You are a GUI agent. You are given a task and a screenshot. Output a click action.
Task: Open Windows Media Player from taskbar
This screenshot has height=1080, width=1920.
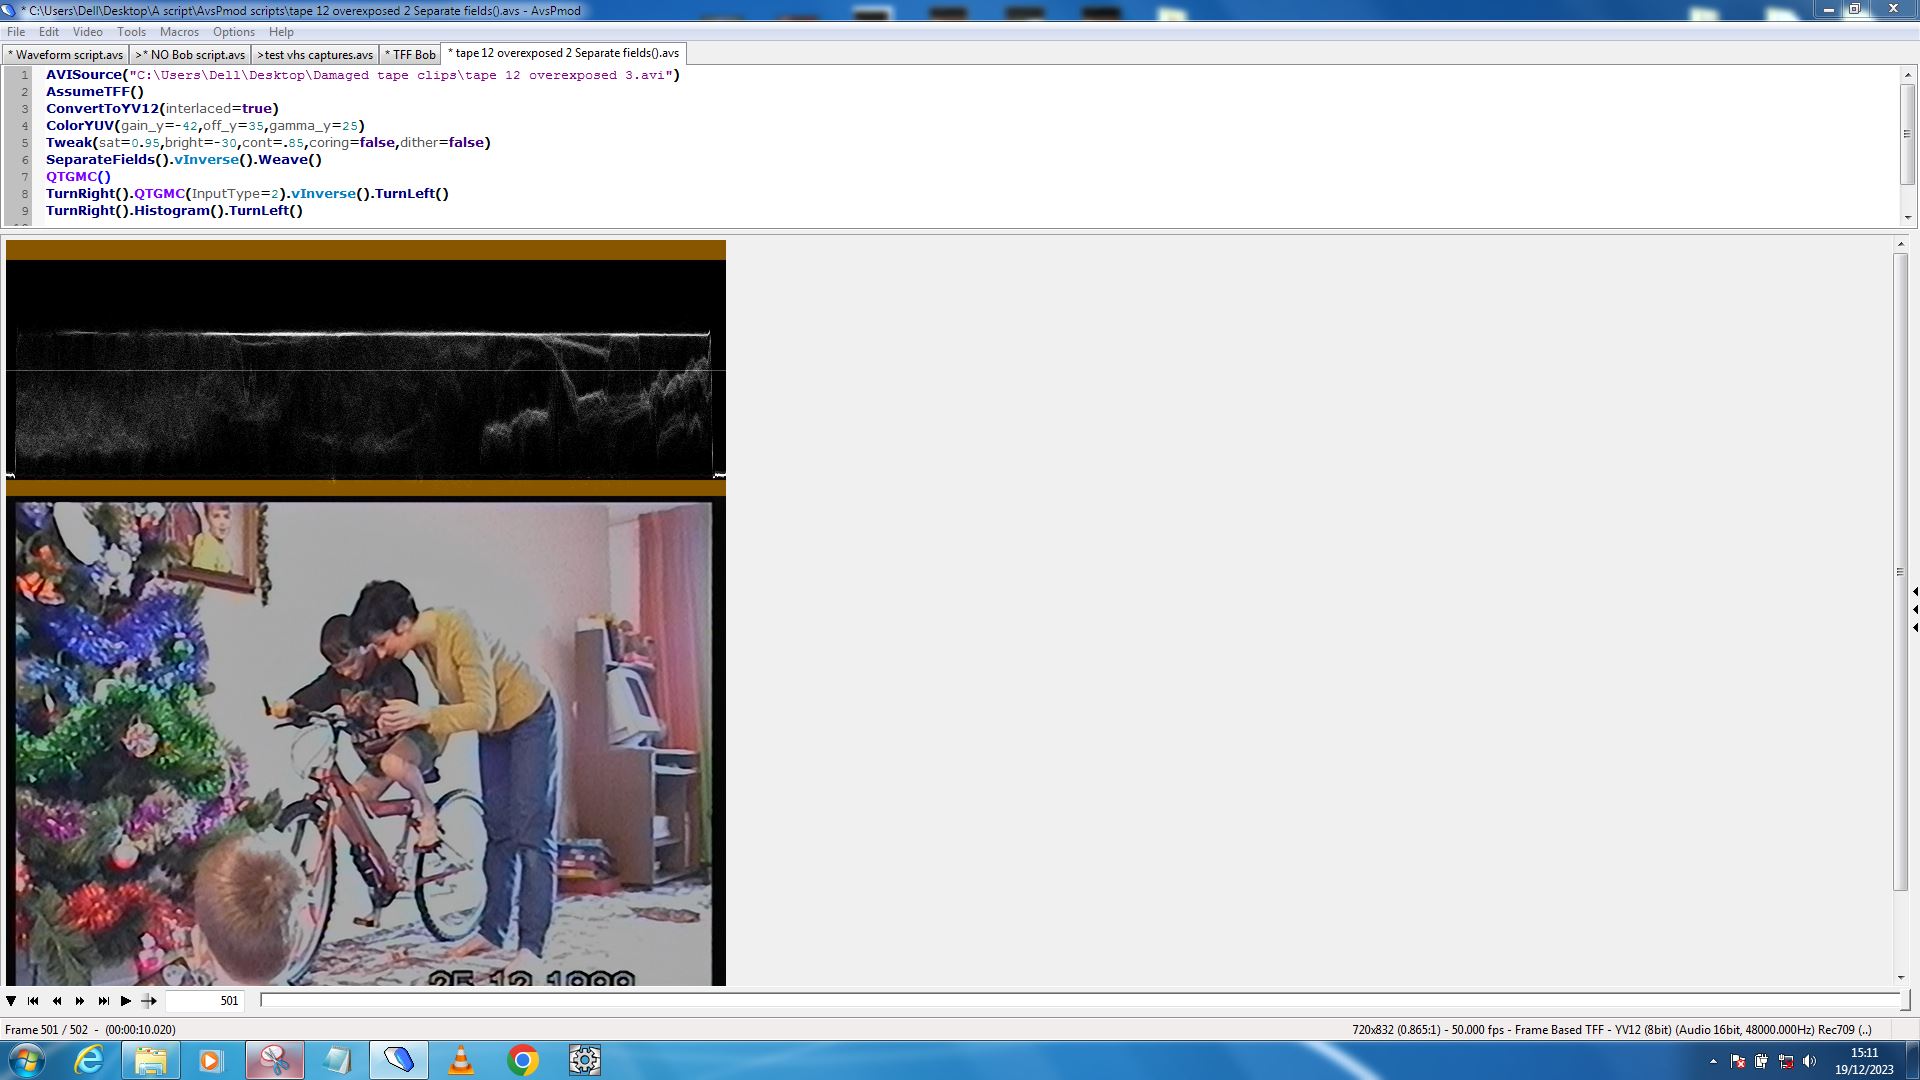click(211, 1060)
